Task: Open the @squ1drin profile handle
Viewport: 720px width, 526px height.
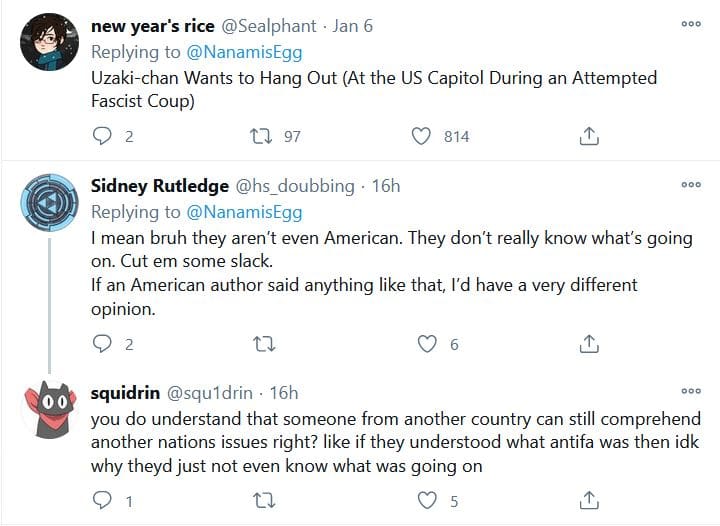Action: point(209,393)
